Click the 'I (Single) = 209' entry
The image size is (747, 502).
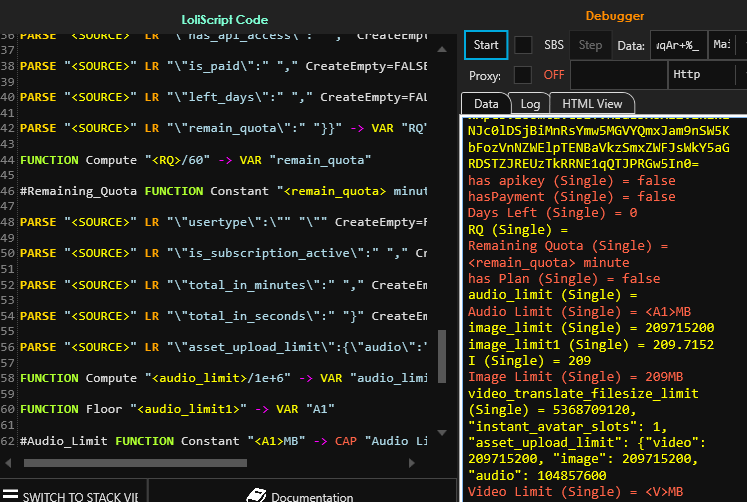pos(529,361)
